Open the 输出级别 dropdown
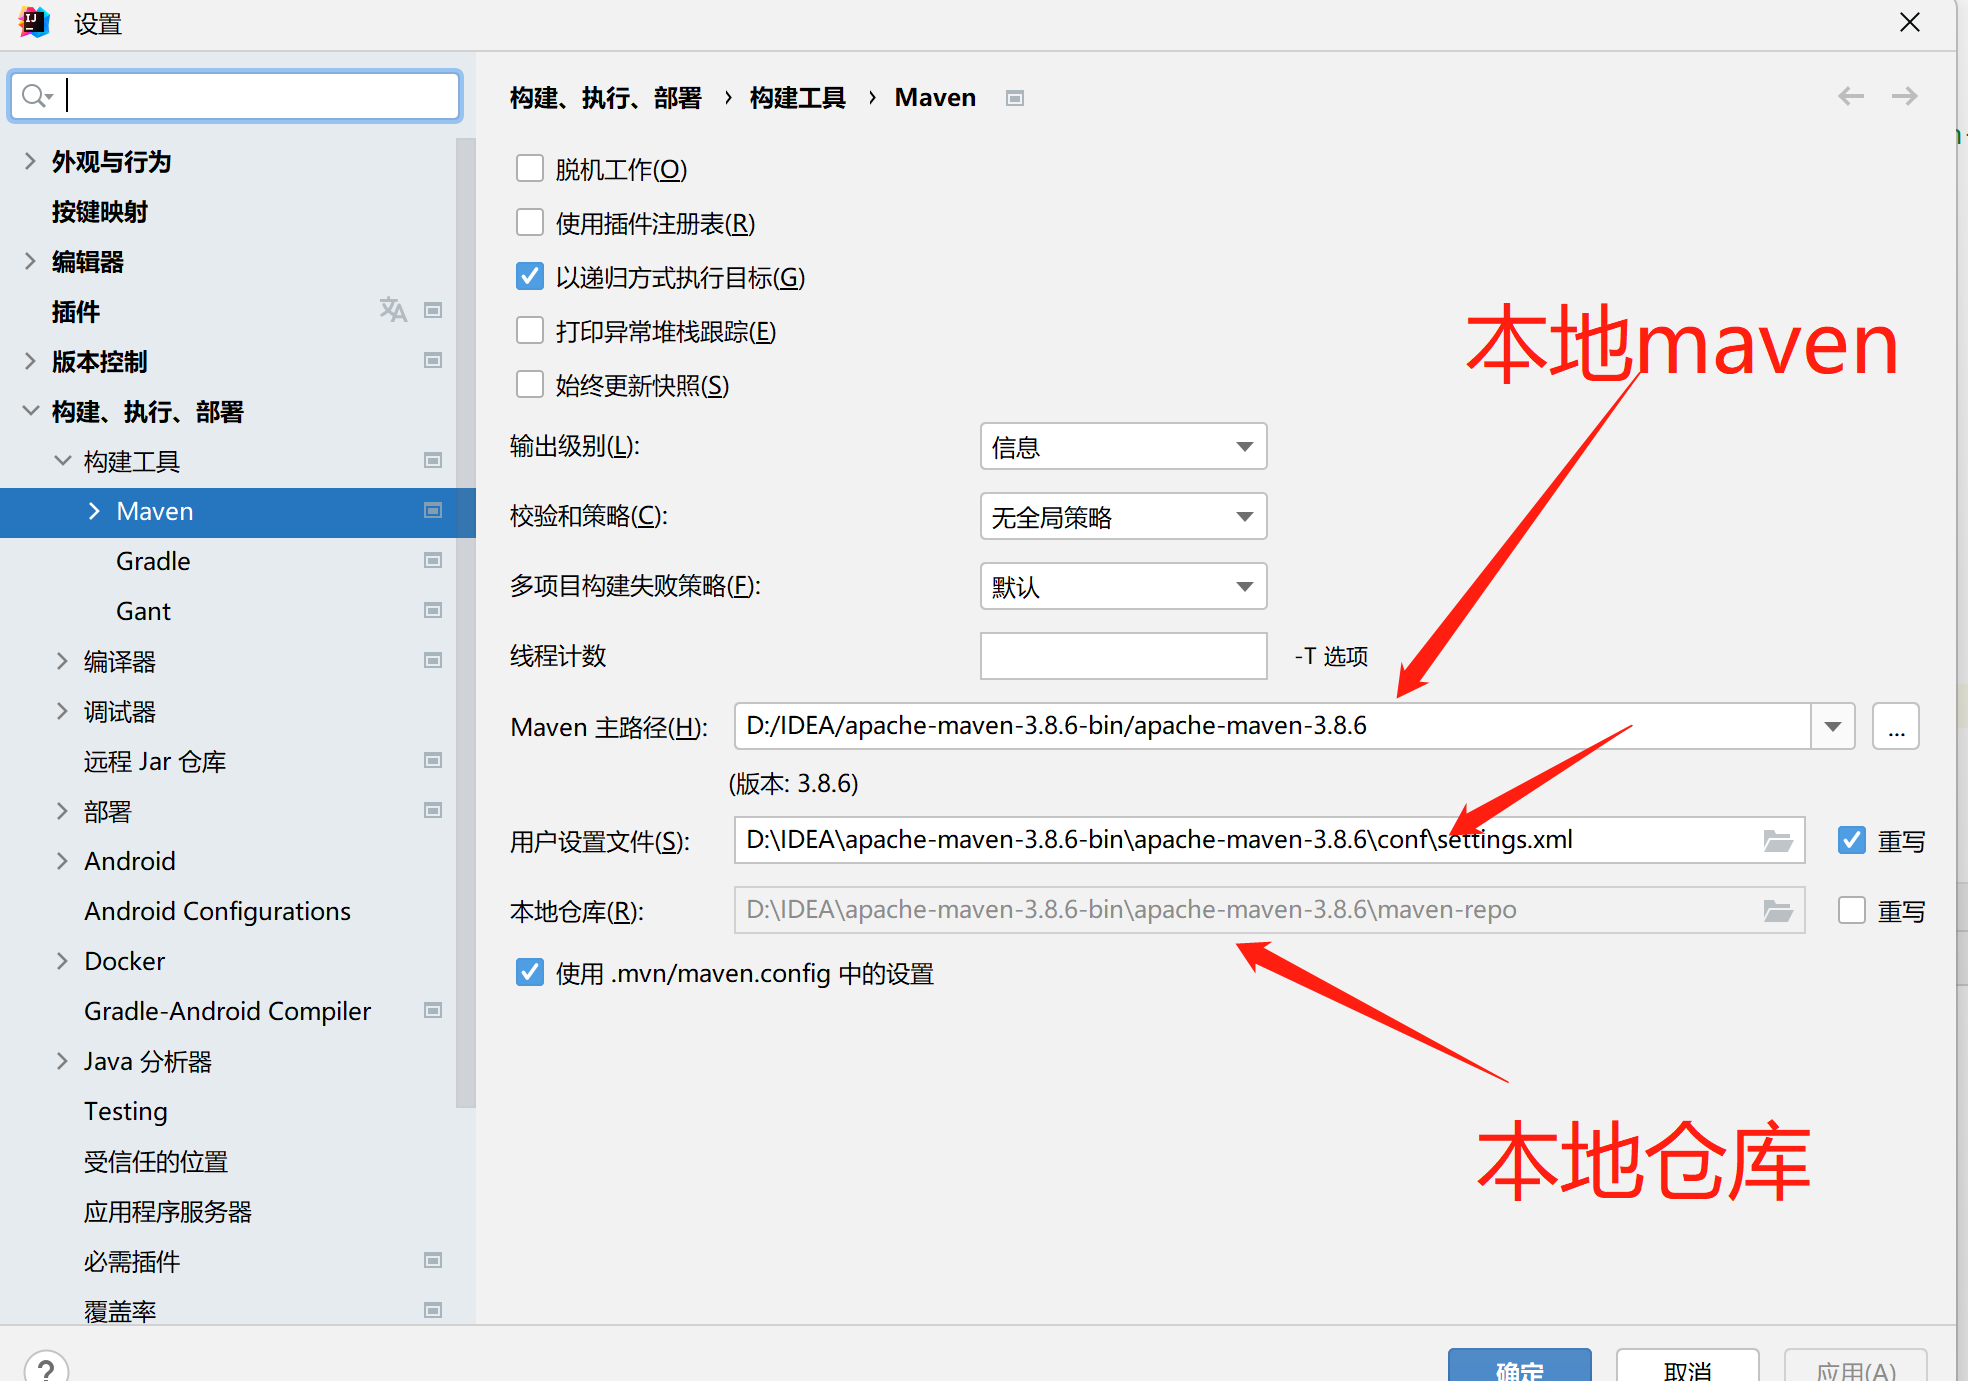This screenshot has height=1381, width=1968. (x=1123, y=446)
